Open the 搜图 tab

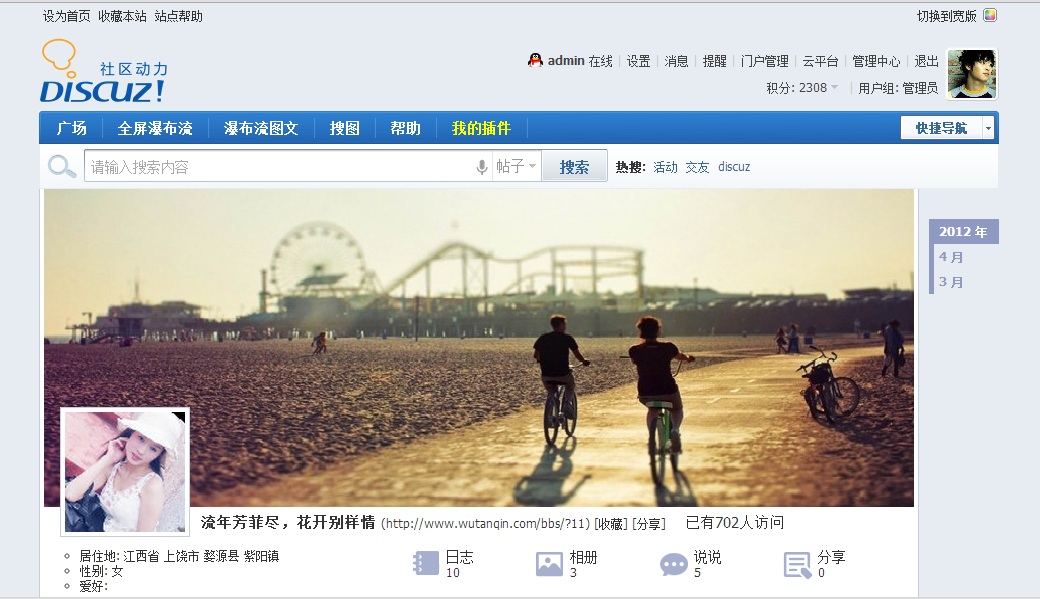click(344, 128)
